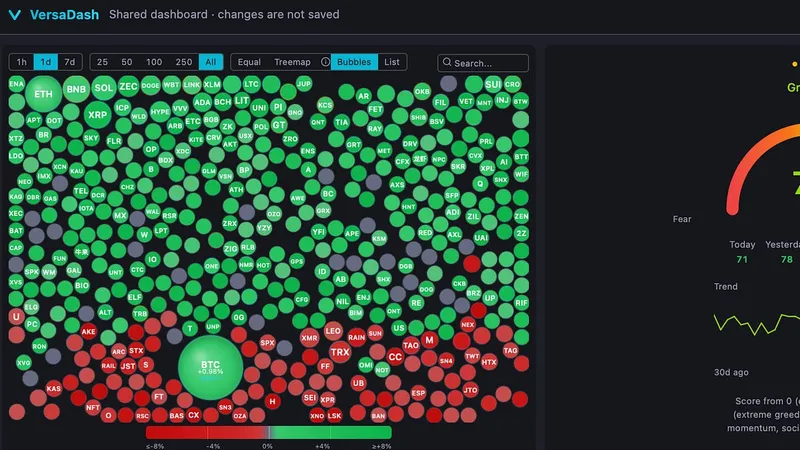Viewport: 800px width, 450px height.
Task: Open the HTX bubble
Action: 489,362
